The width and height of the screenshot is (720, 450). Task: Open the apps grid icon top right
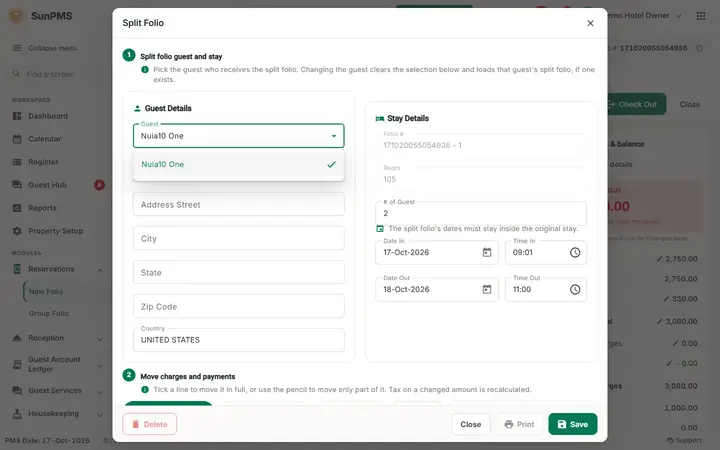701,16
